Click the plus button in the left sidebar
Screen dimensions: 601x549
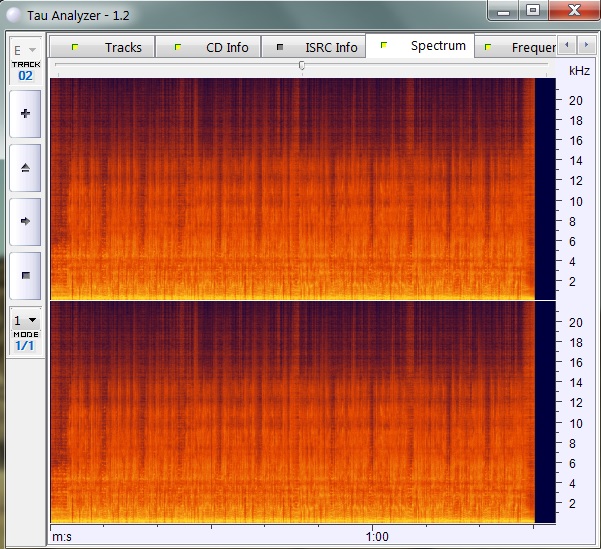click(x=25, y=114)
